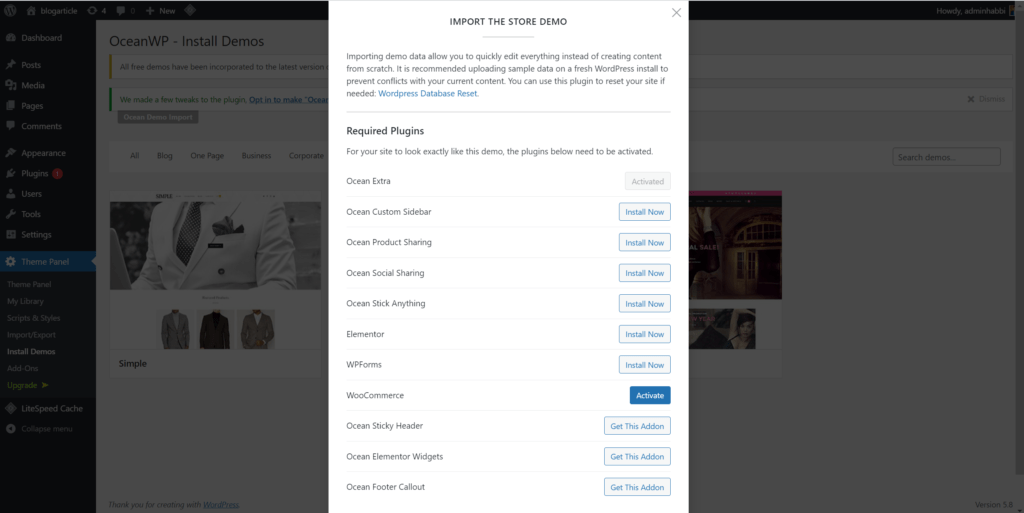Install Now for Ocean Custom Sidebar
Viewport: 1024px width, 513px height.
tap(644, 212)
